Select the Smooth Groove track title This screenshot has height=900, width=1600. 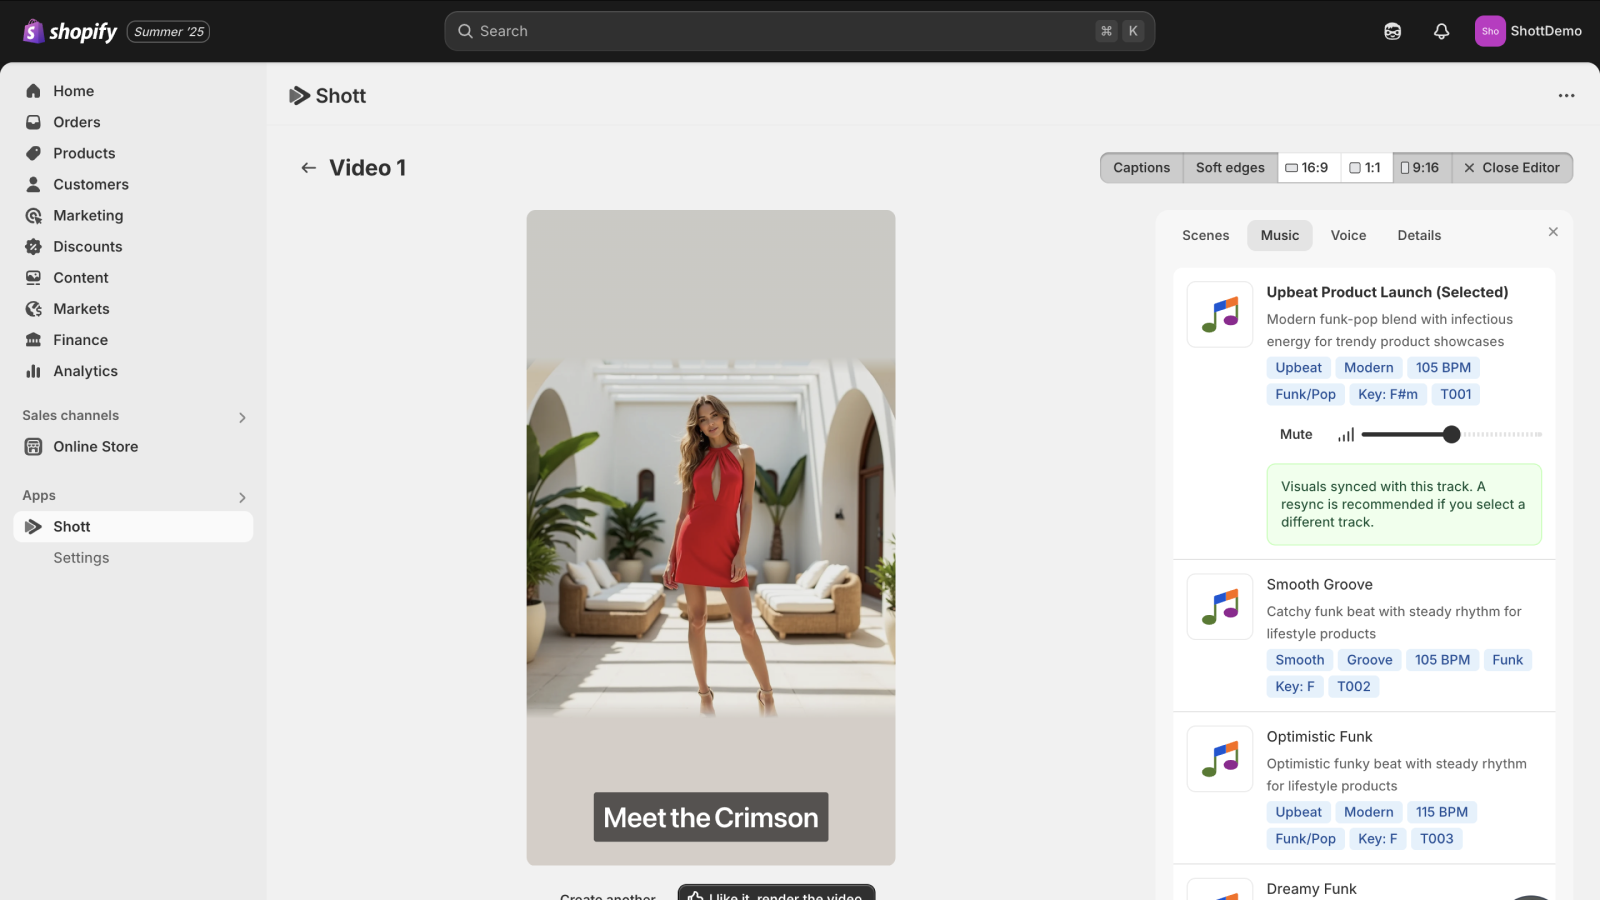pos(1319,584)
